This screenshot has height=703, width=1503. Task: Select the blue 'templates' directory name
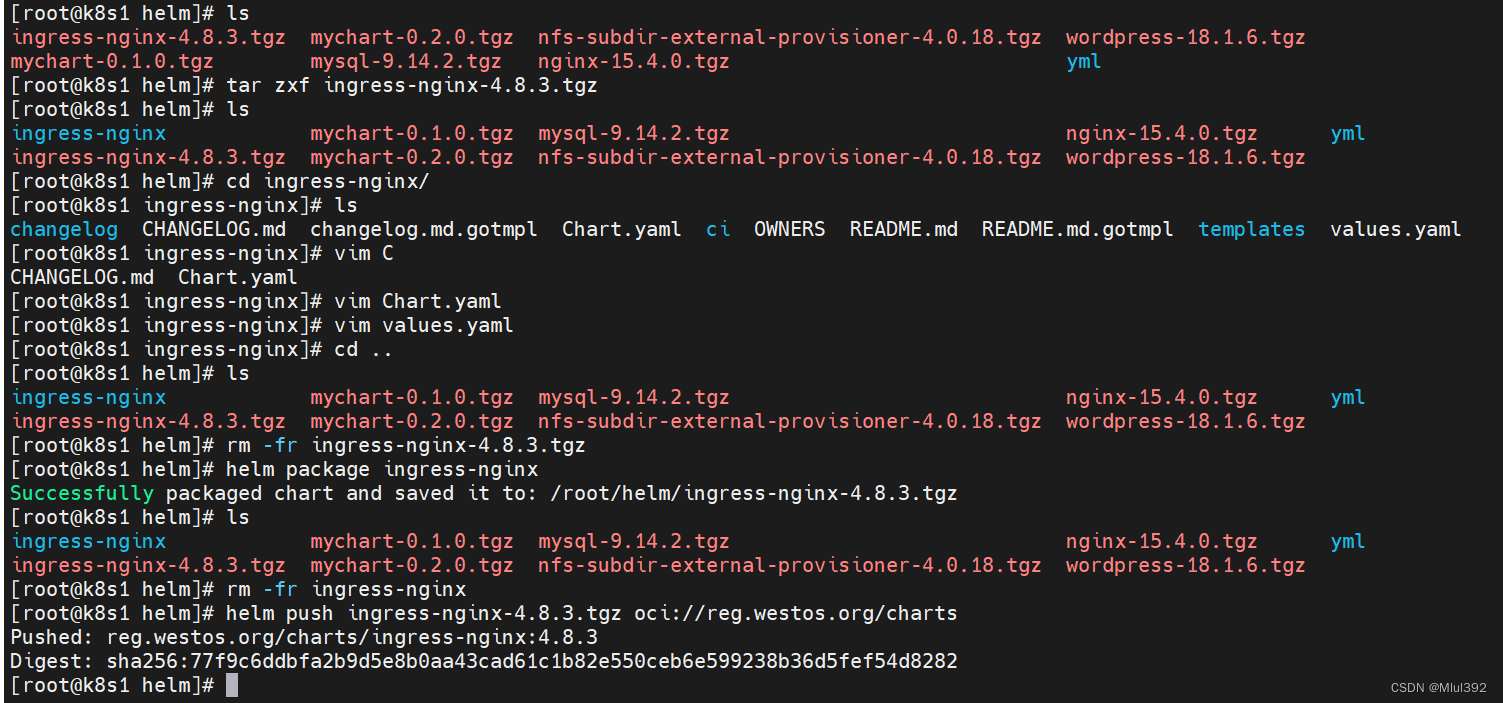pyautogui.click(x=1251, y=229)
